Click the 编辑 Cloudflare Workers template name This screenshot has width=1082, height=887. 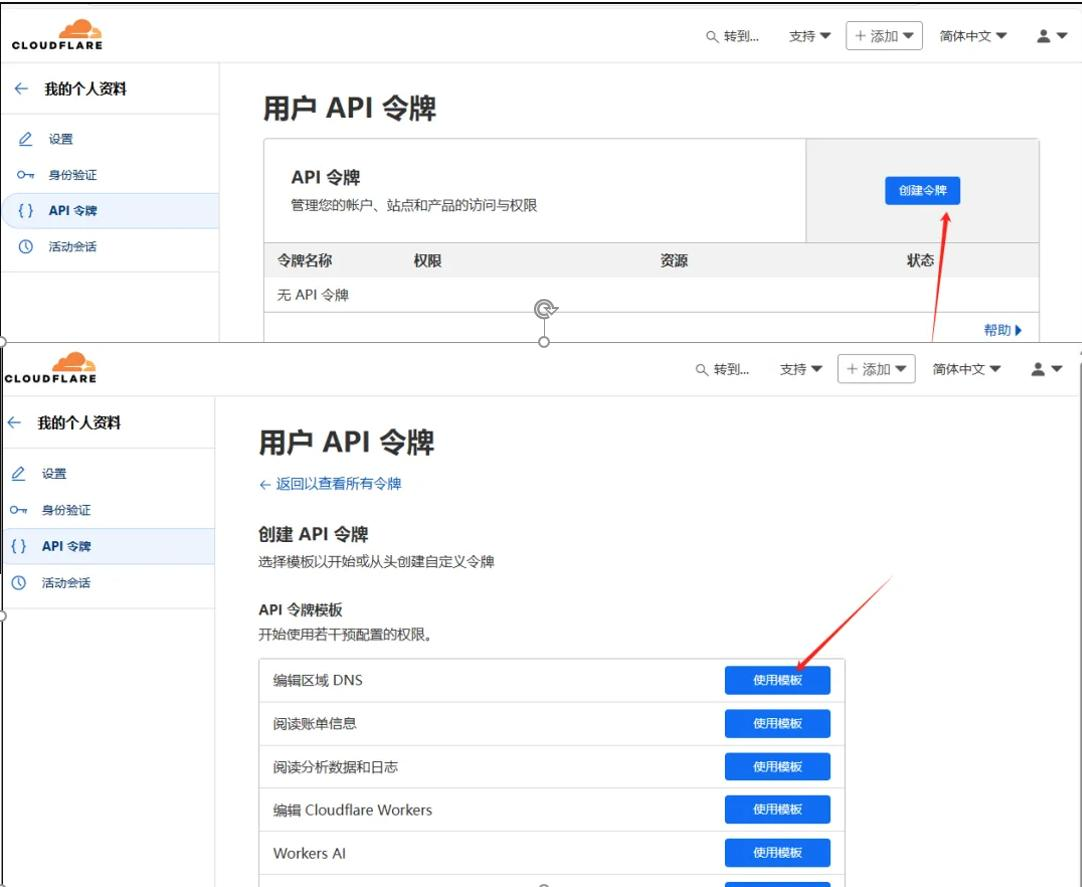pos(353,810)
